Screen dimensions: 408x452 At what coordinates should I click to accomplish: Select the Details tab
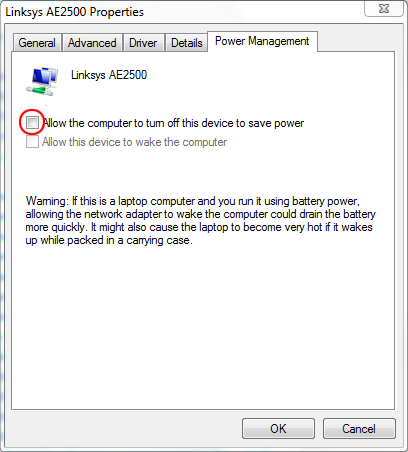(187, 43)
